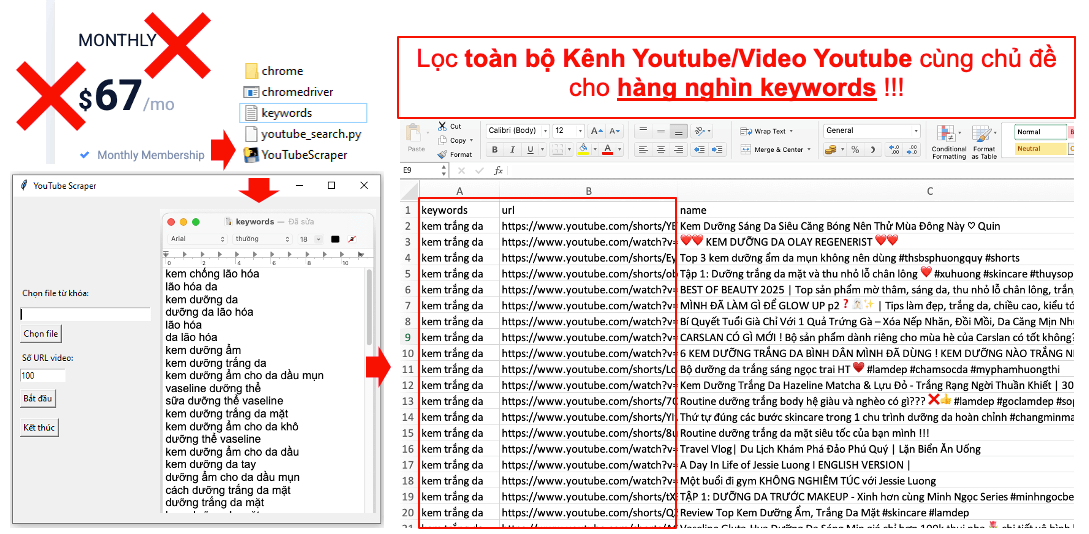
Task: Click the increase indent icon
Action: (717, 149)
